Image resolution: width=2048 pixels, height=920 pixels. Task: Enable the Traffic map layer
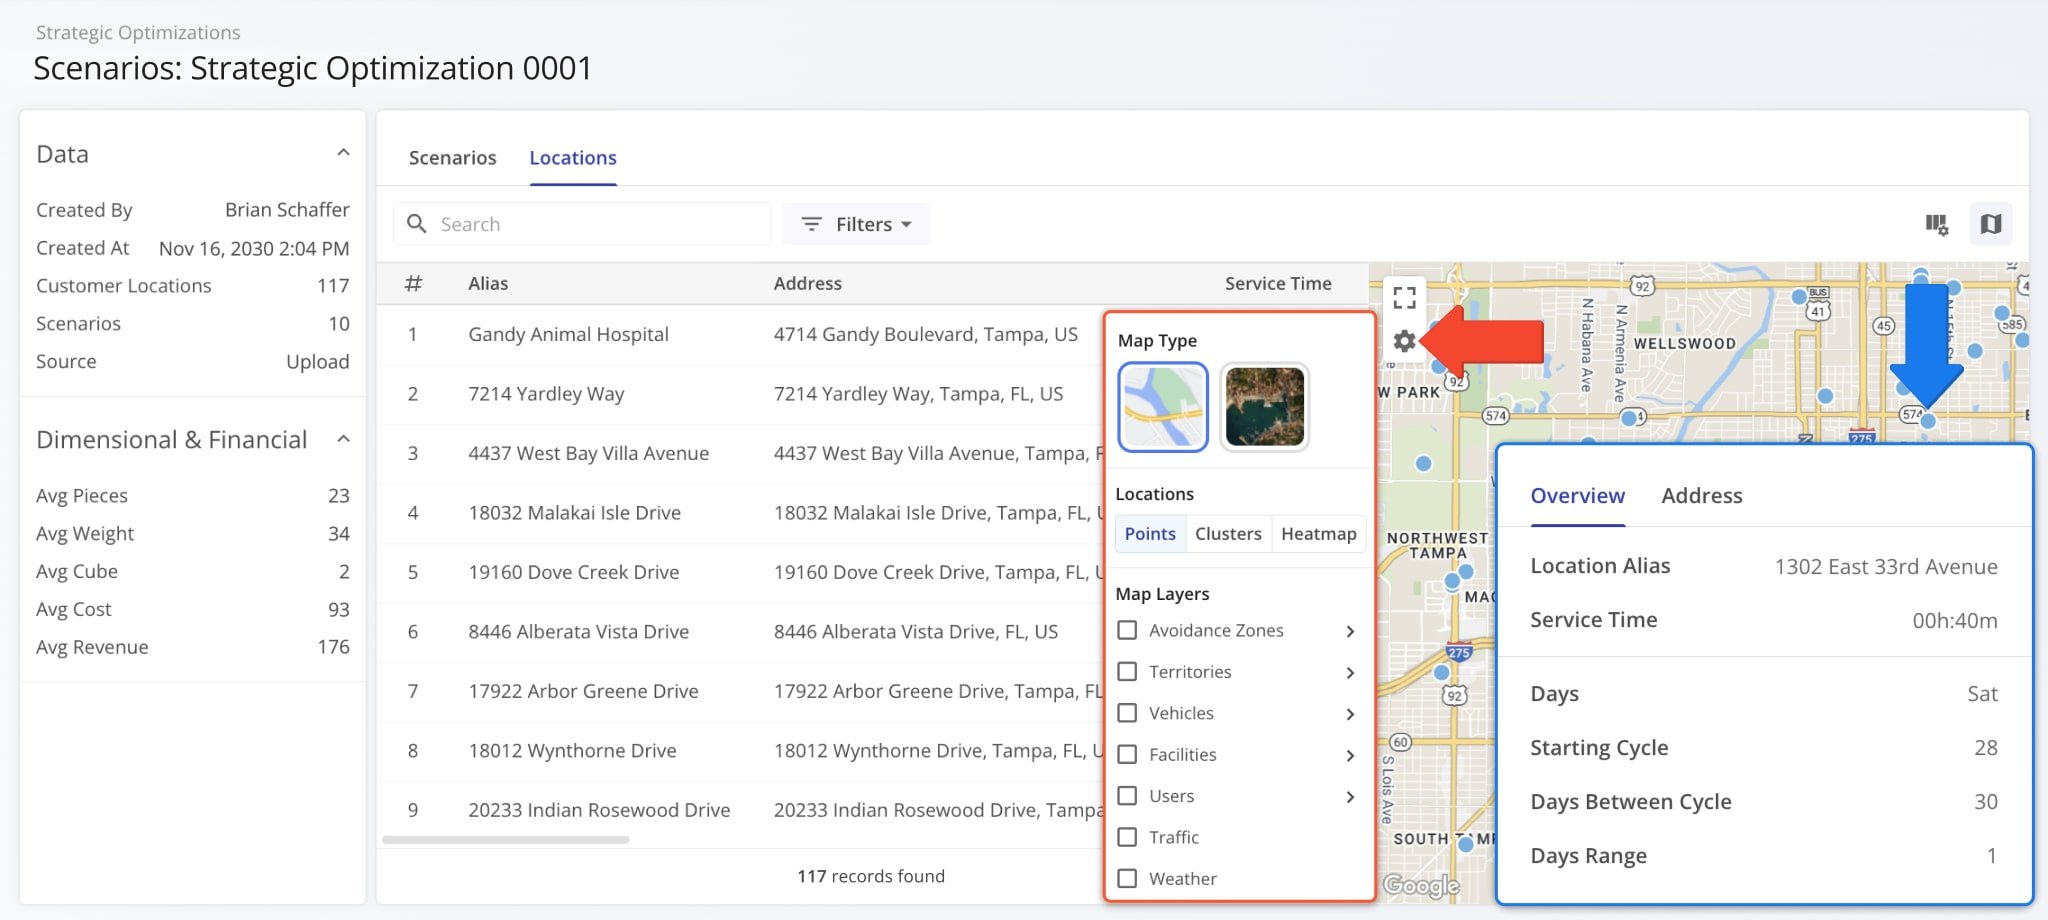[1128, 837]
